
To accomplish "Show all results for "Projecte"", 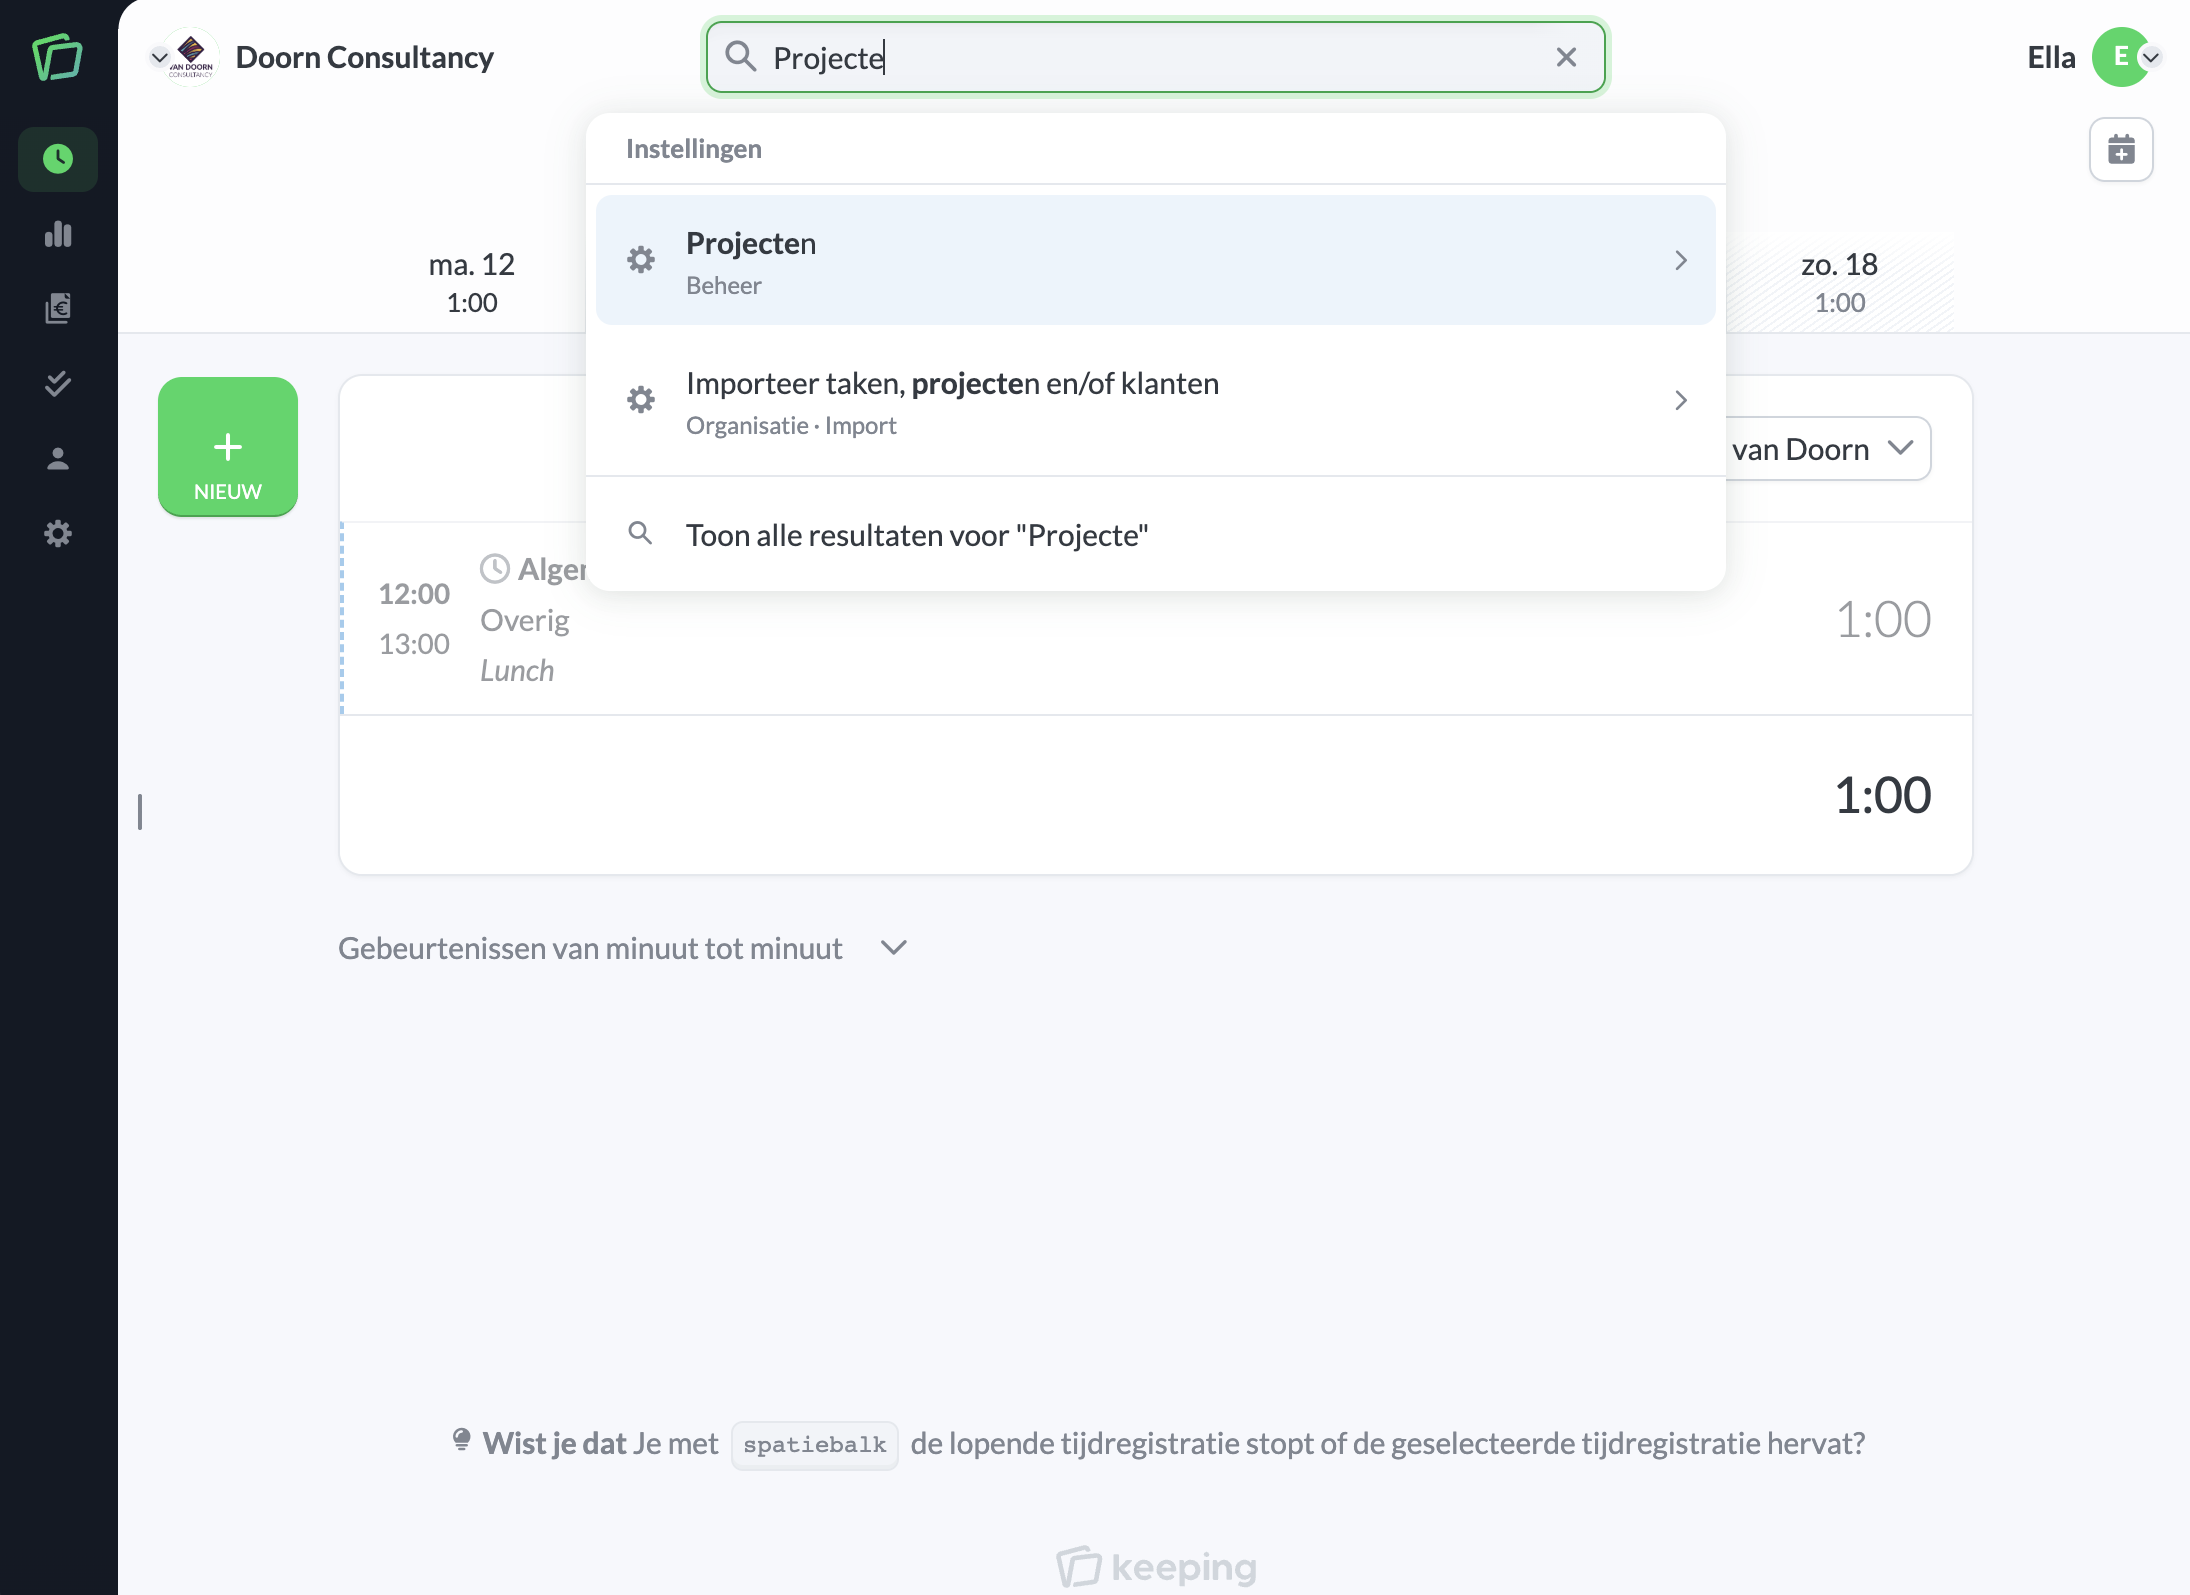I will click(1155, 535).
